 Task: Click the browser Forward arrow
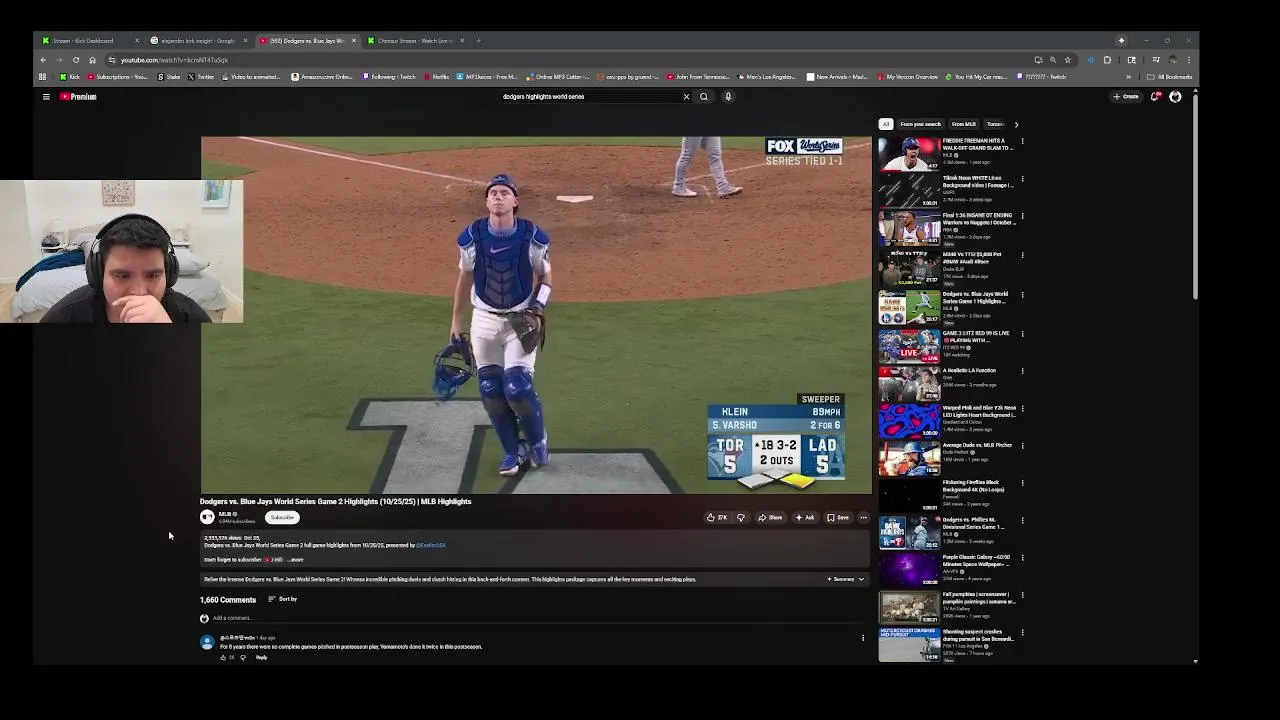[59, 60]
